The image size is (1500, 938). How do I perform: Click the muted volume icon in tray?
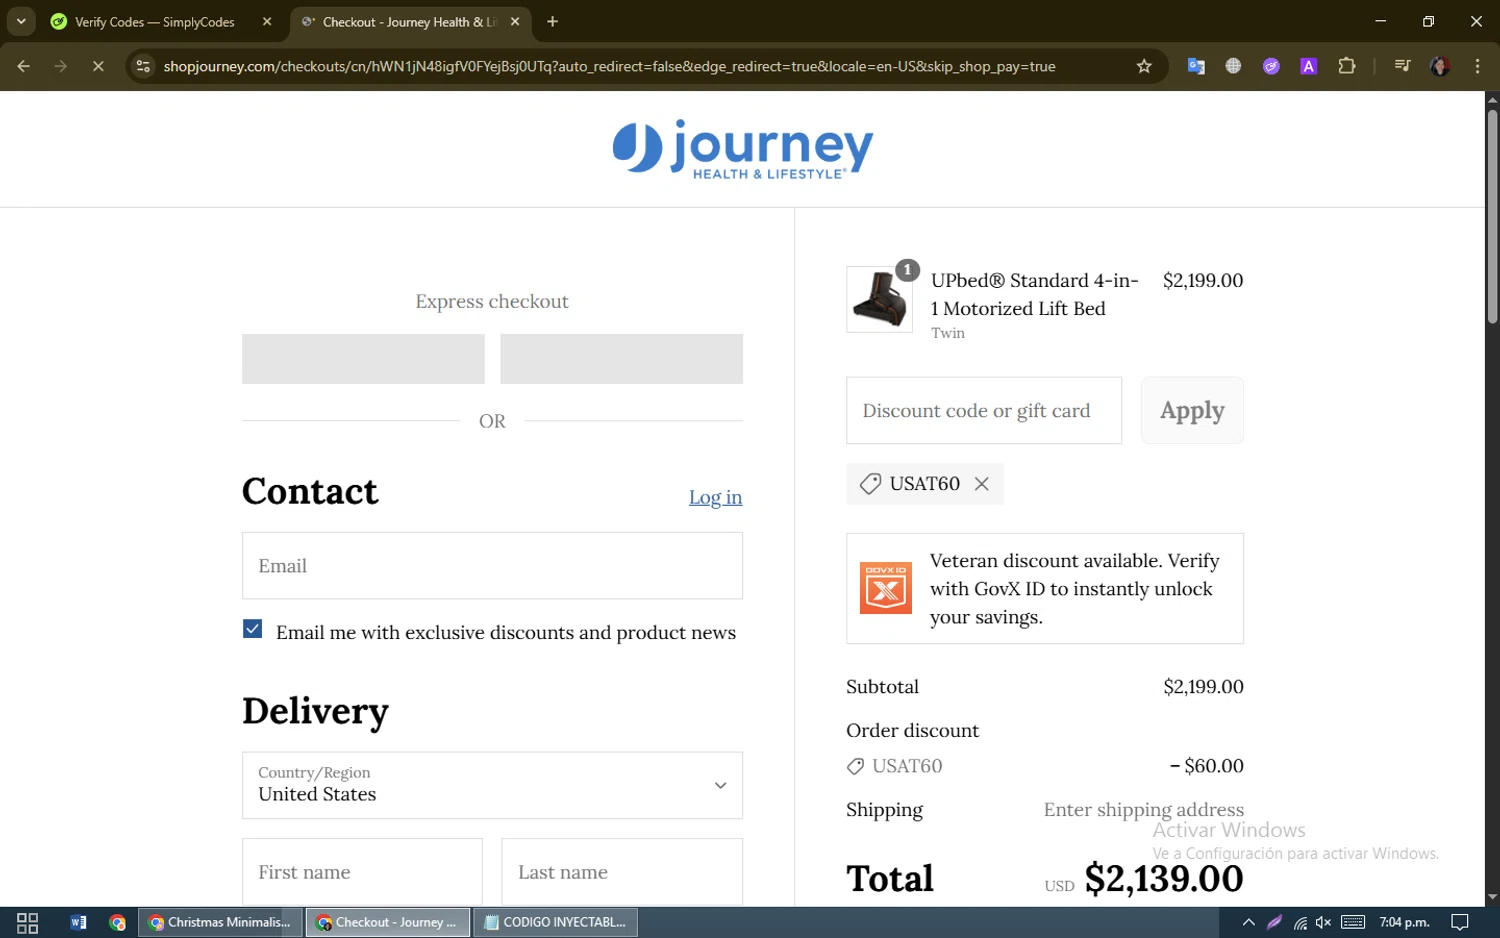(1324, 922)
